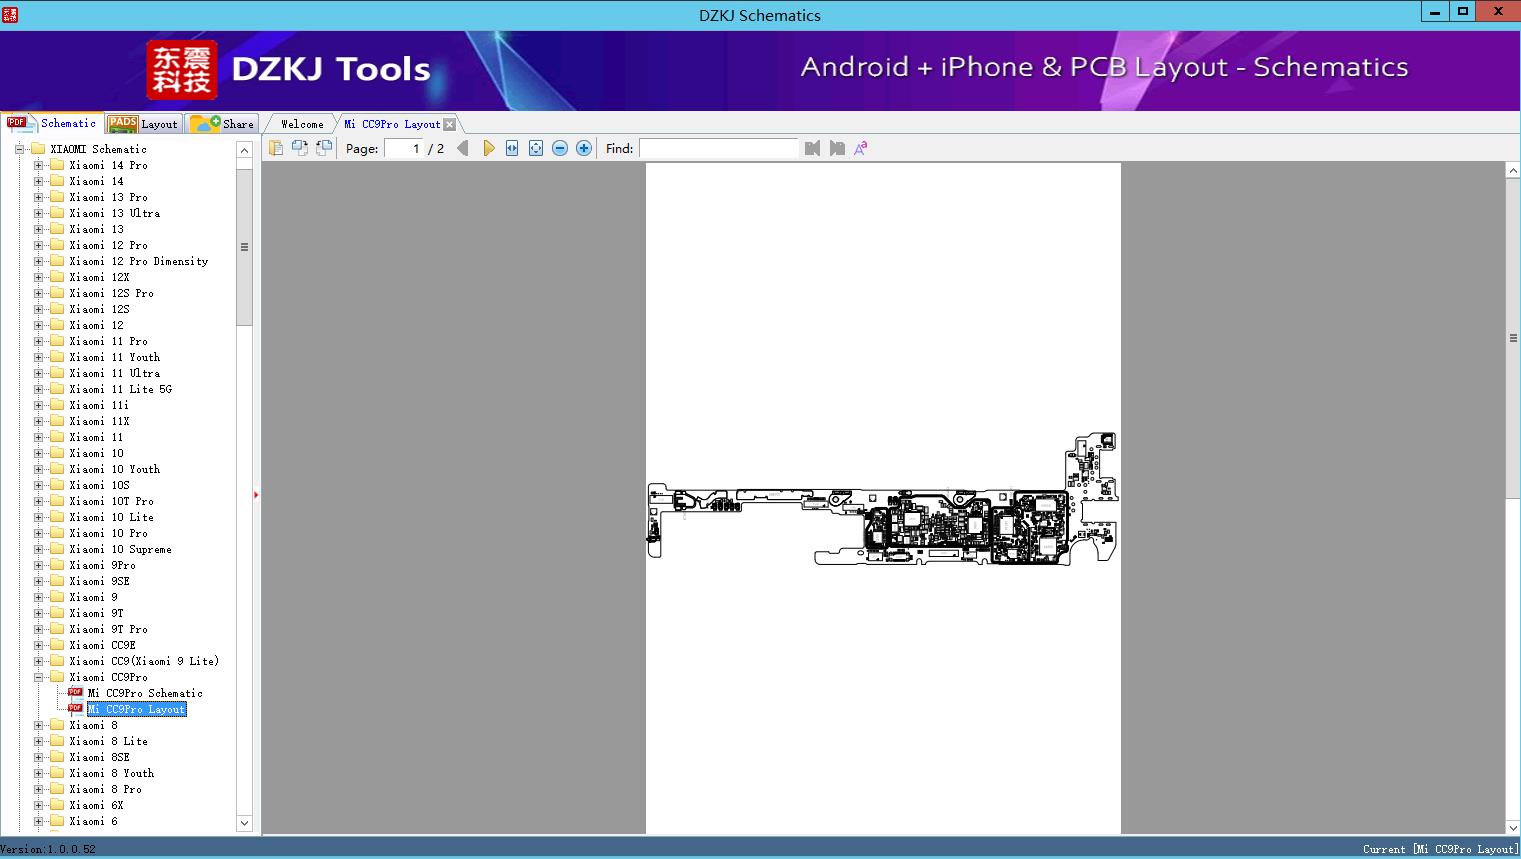Expand the Xiaomi 9T Pro folder
The image size is (1521, 859).
pyautogui.click(x=38, y=629)
